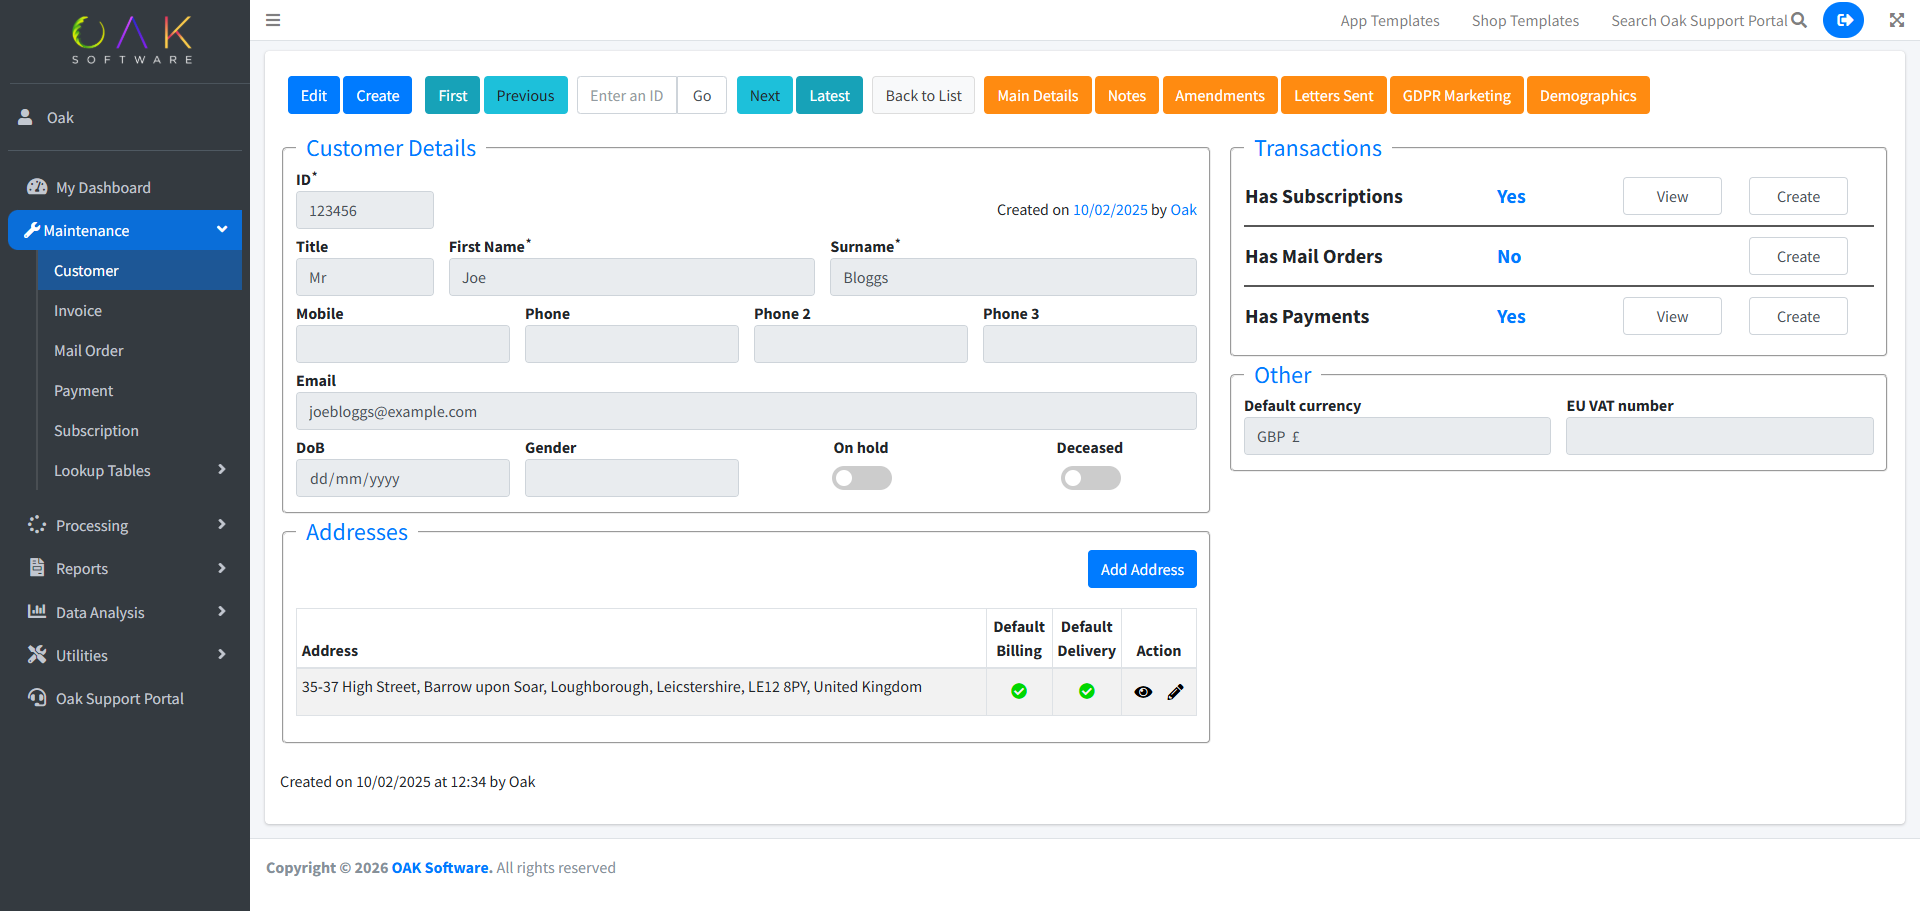Toggle the On hold switch

coord(861,479)
